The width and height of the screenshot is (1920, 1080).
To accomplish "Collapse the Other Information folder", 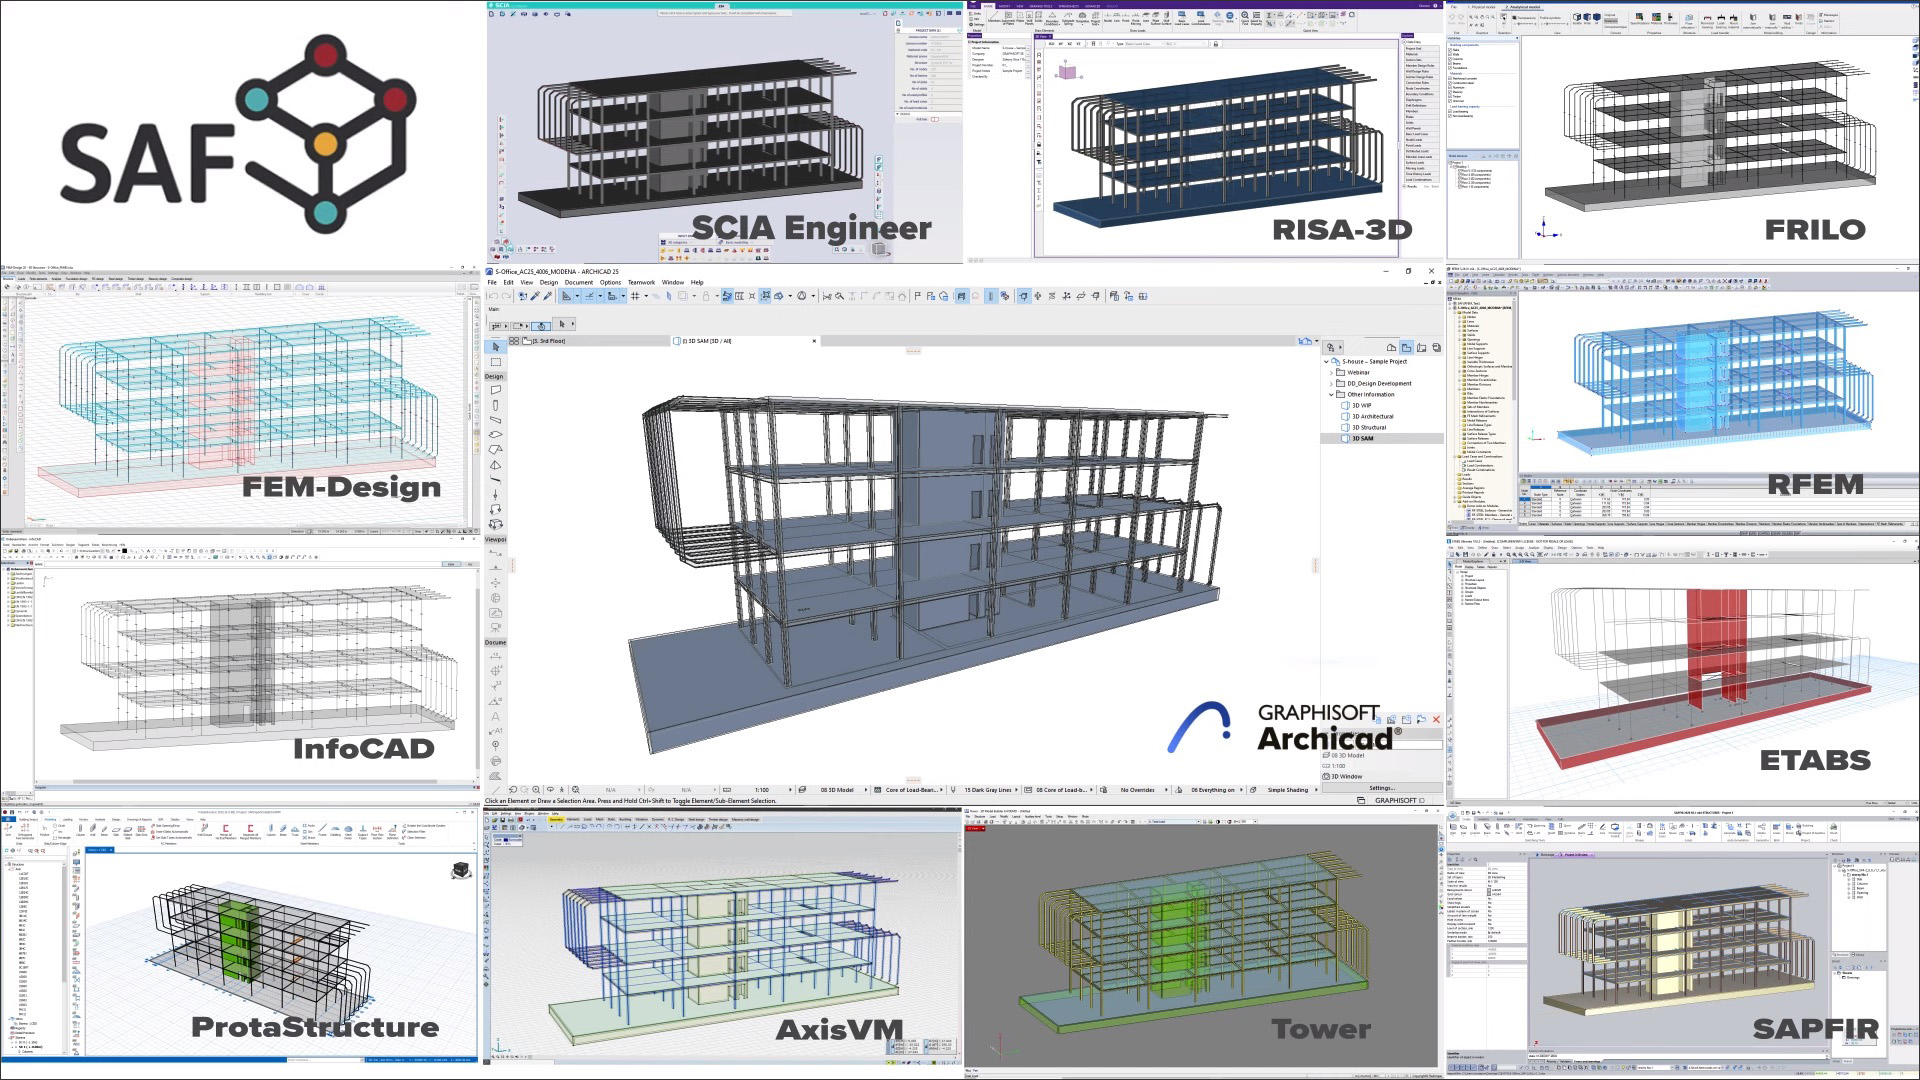I will (1331, 395).
